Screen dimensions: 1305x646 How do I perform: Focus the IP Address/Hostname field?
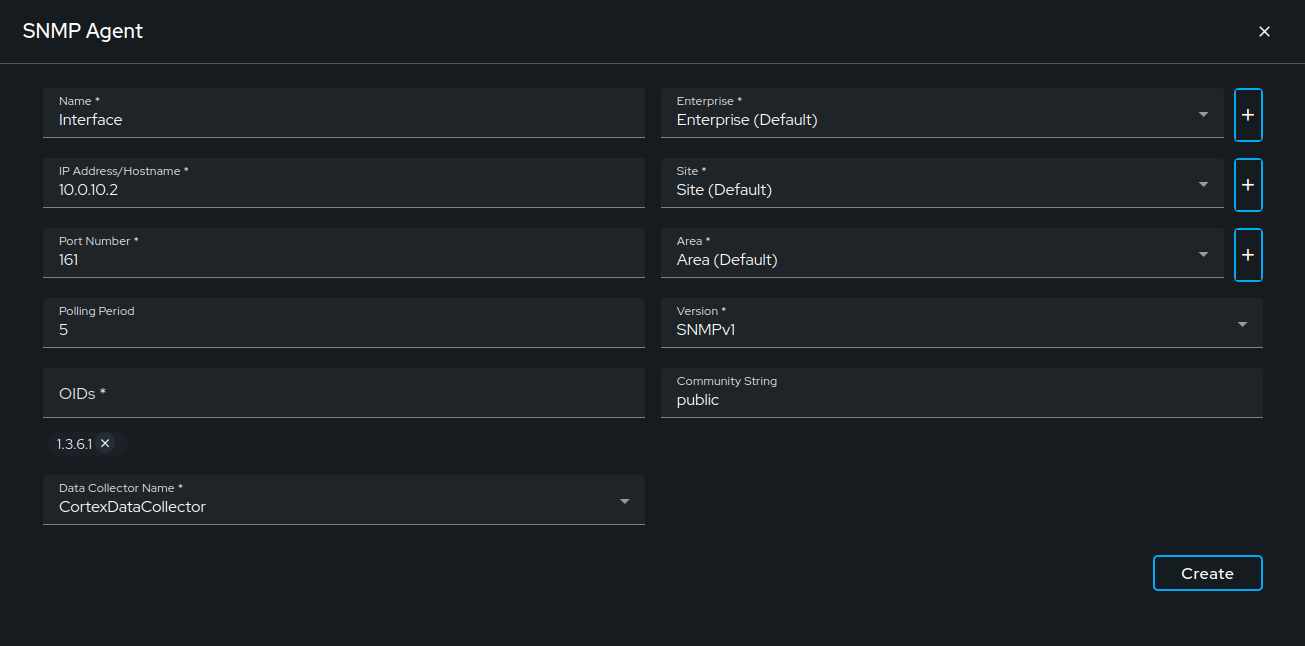344,183
